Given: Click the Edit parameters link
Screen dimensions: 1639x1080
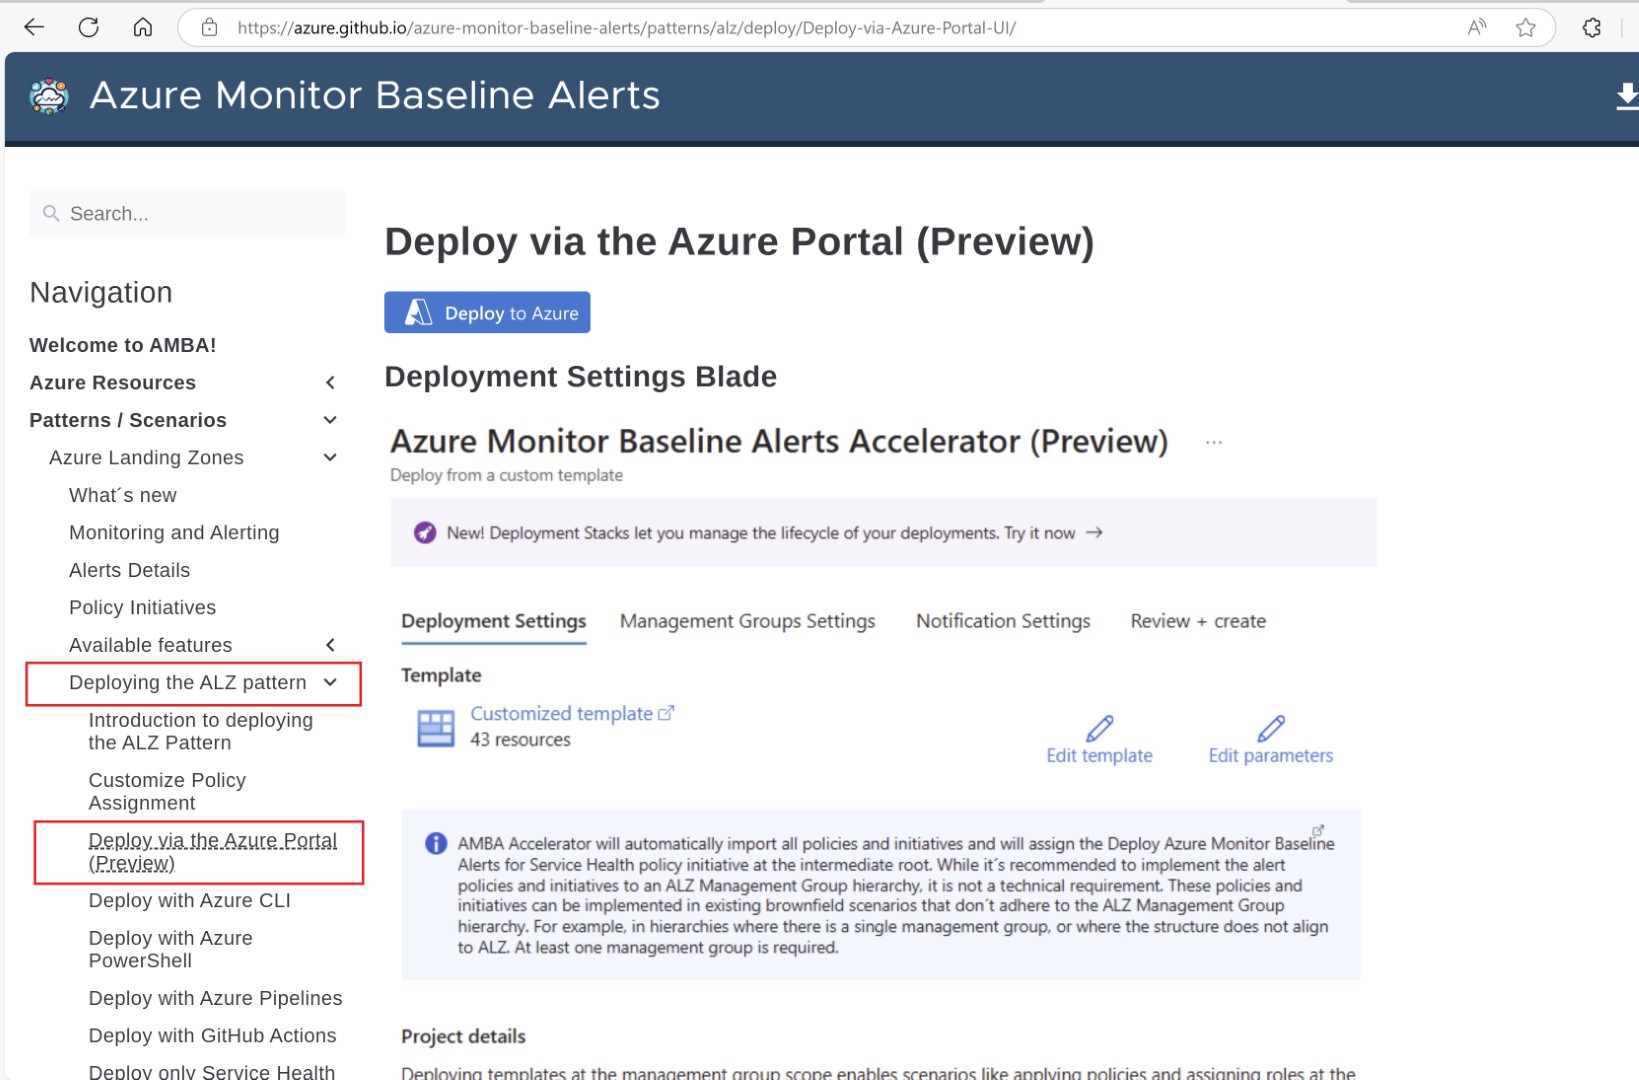Looking at the screenshot, I should coord(1271,755).
